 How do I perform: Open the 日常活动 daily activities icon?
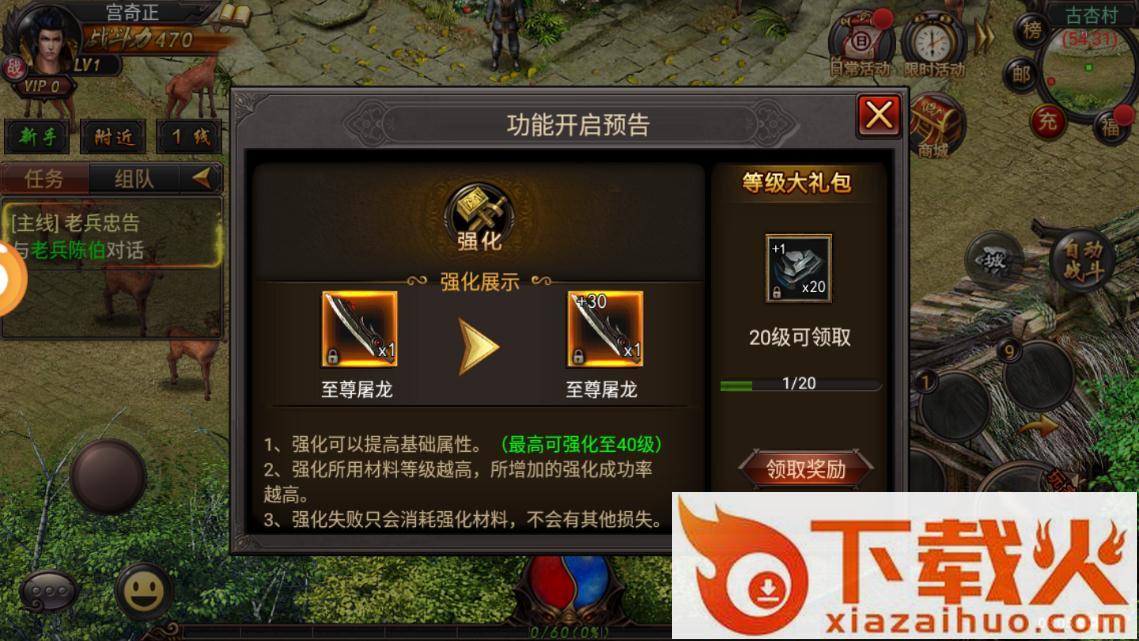tap(861, 44)
